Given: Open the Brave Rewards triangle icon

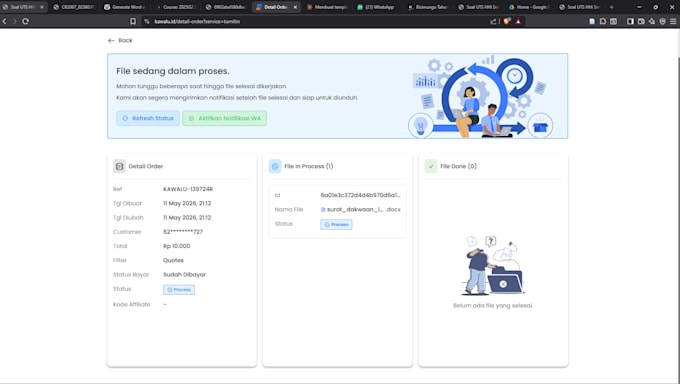Looking at the screenshot, I should (518, 21).
